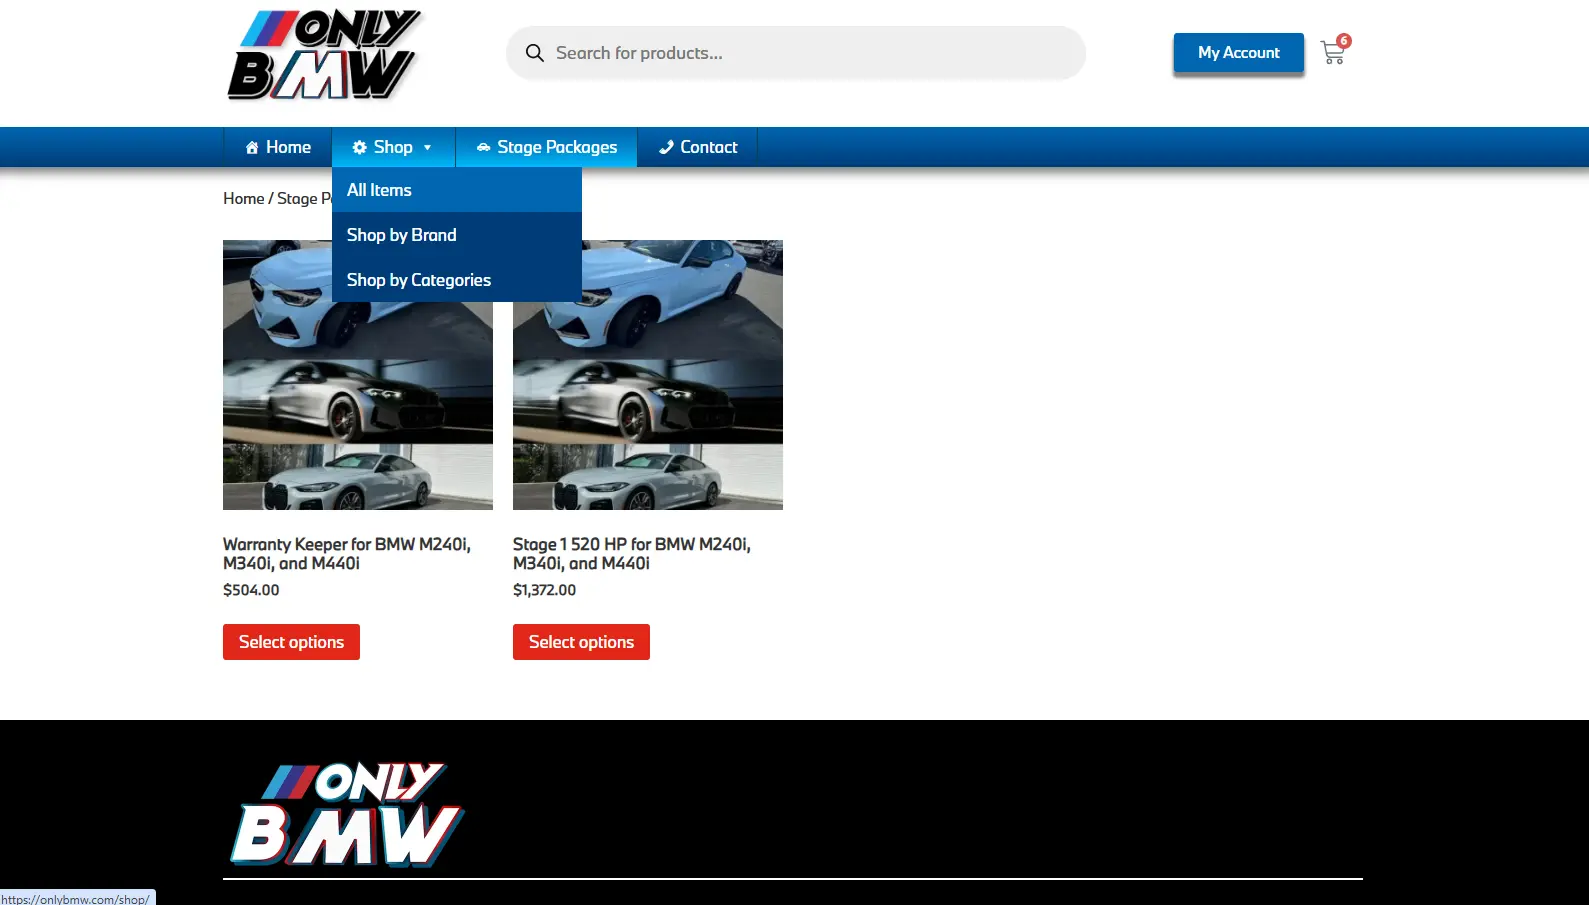Select options for Warranty Keeper product

[x=291, y=642]
